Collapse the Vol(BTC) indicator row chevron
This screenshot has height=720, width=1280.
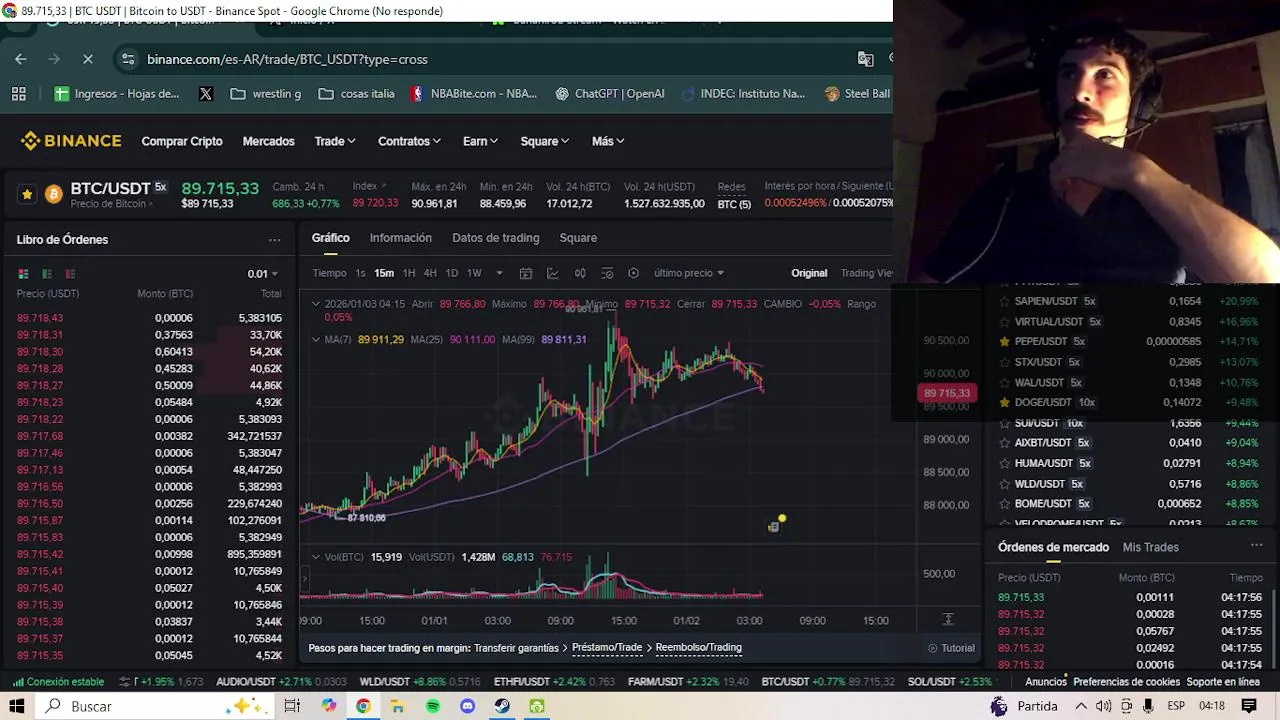(316, 557)
